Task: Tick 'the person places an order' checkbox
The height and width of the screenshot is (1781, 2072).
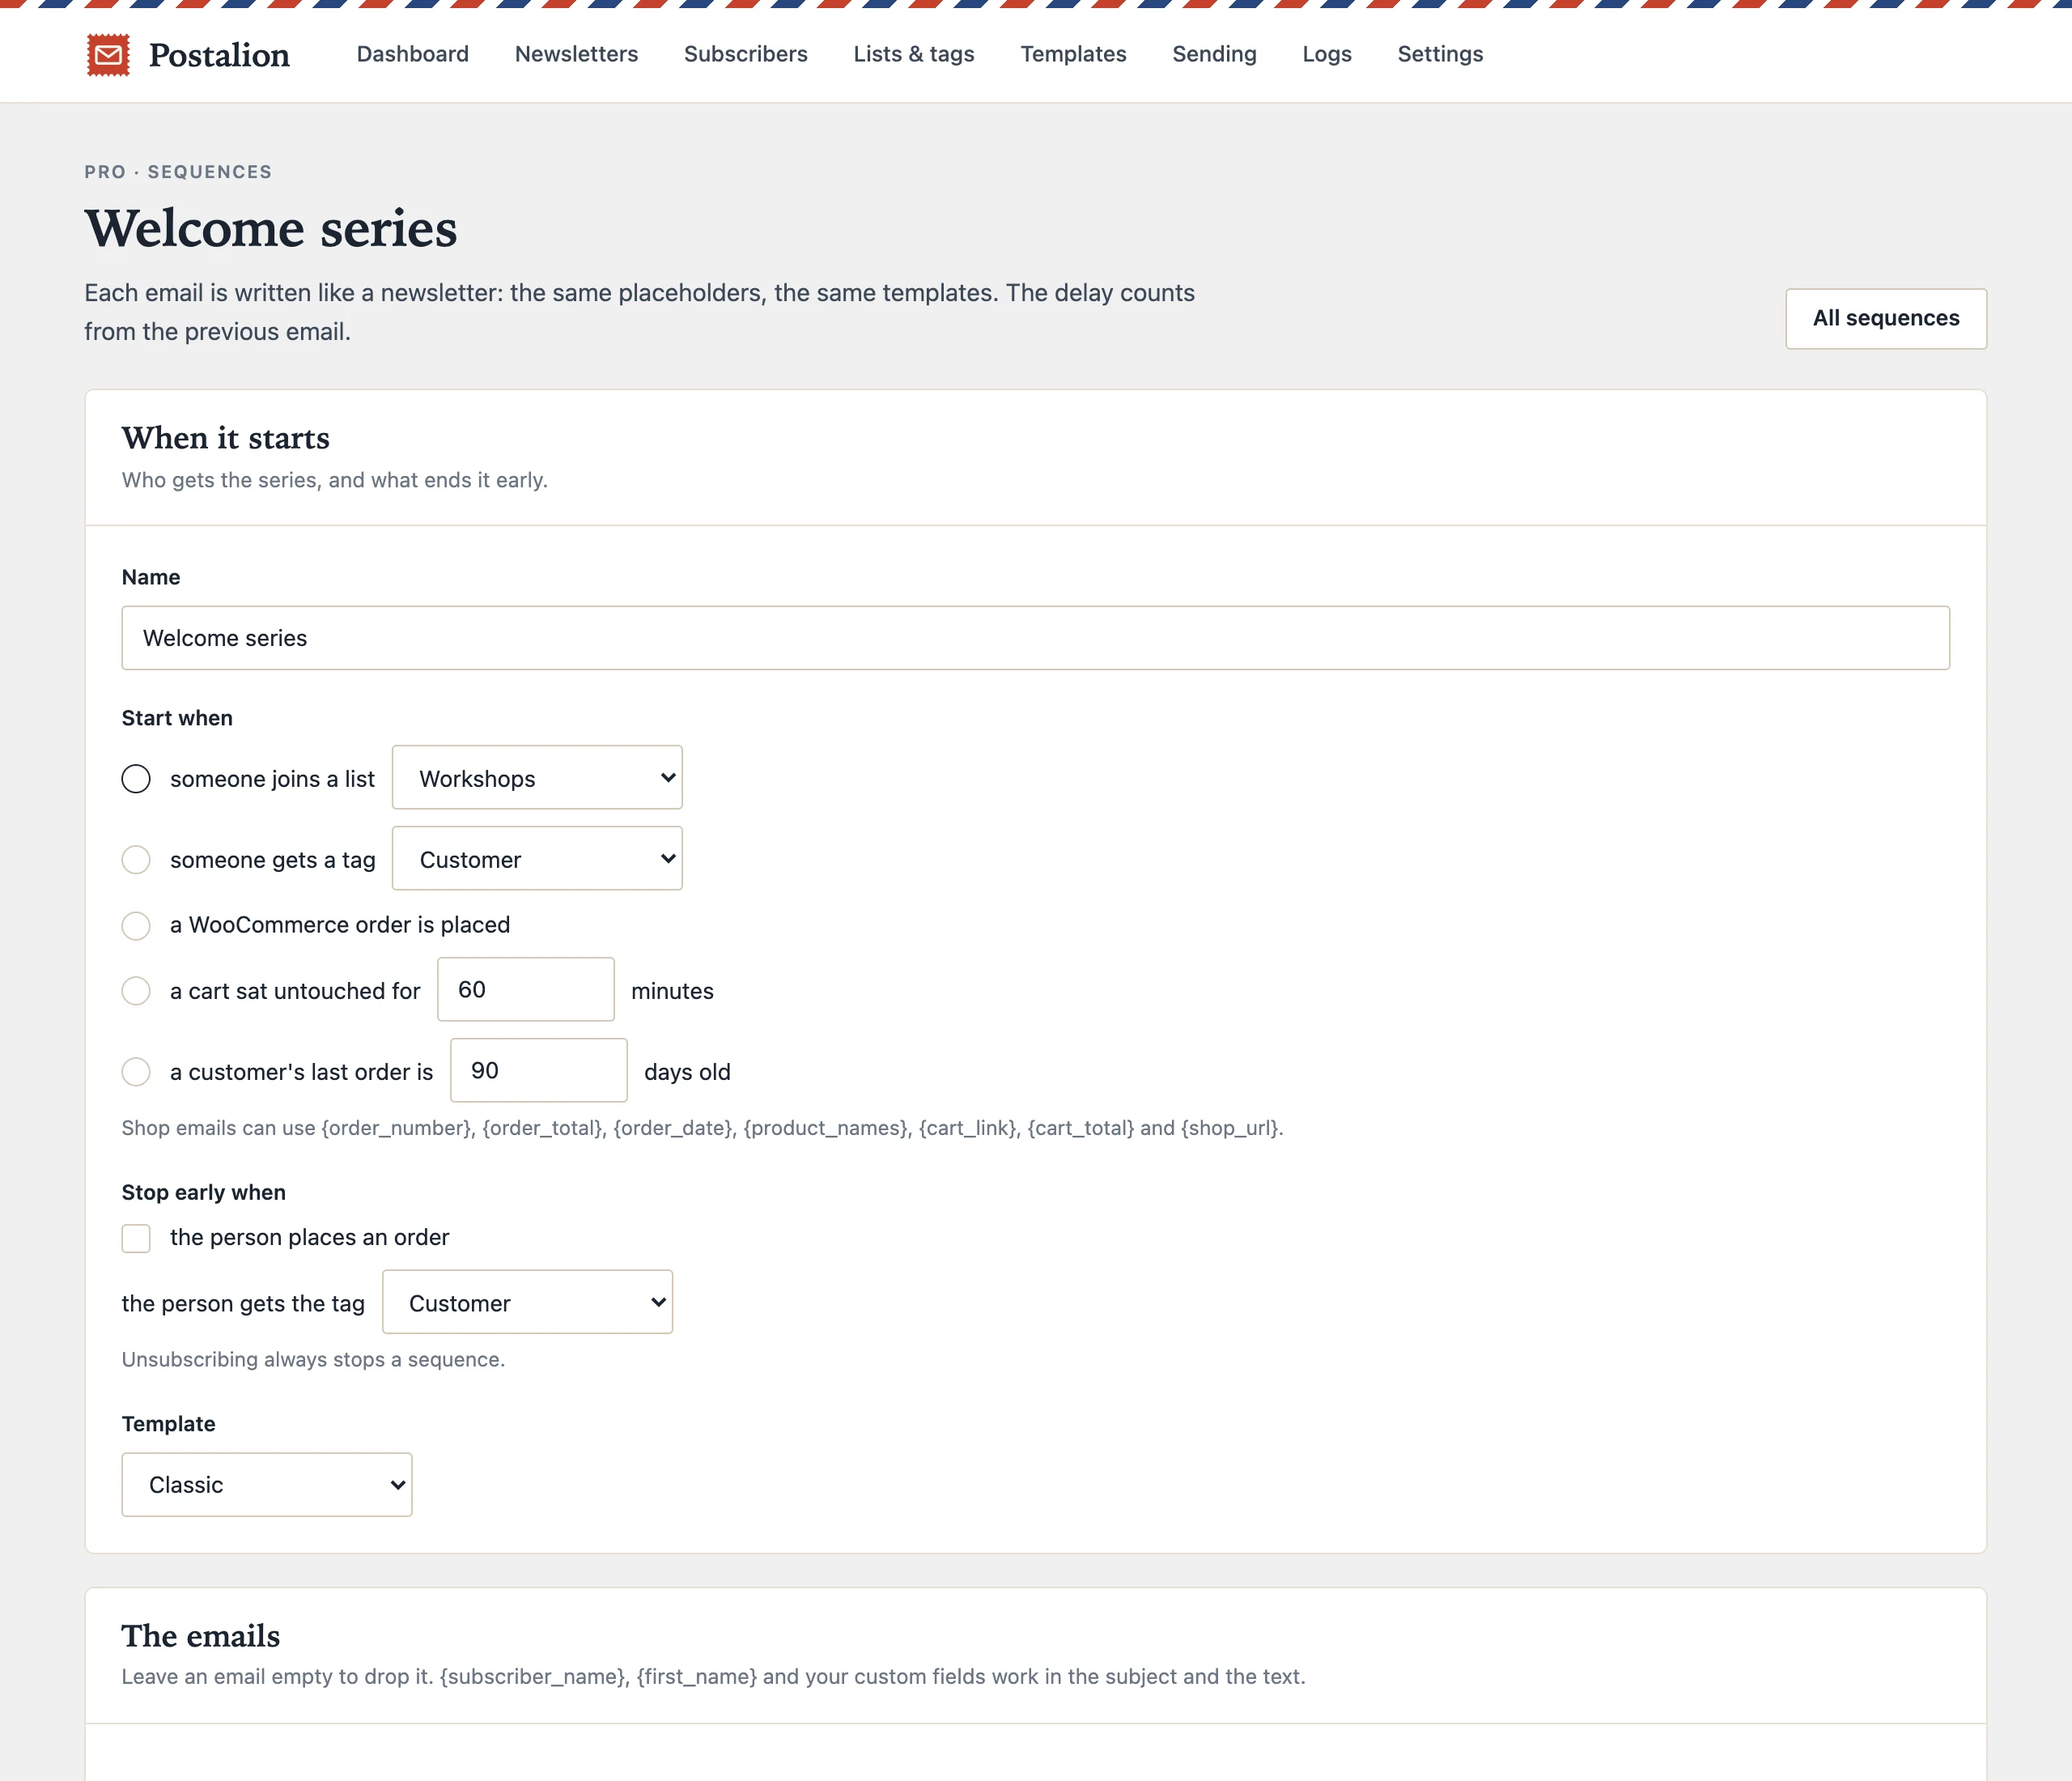Action: tap(136, 1238)
